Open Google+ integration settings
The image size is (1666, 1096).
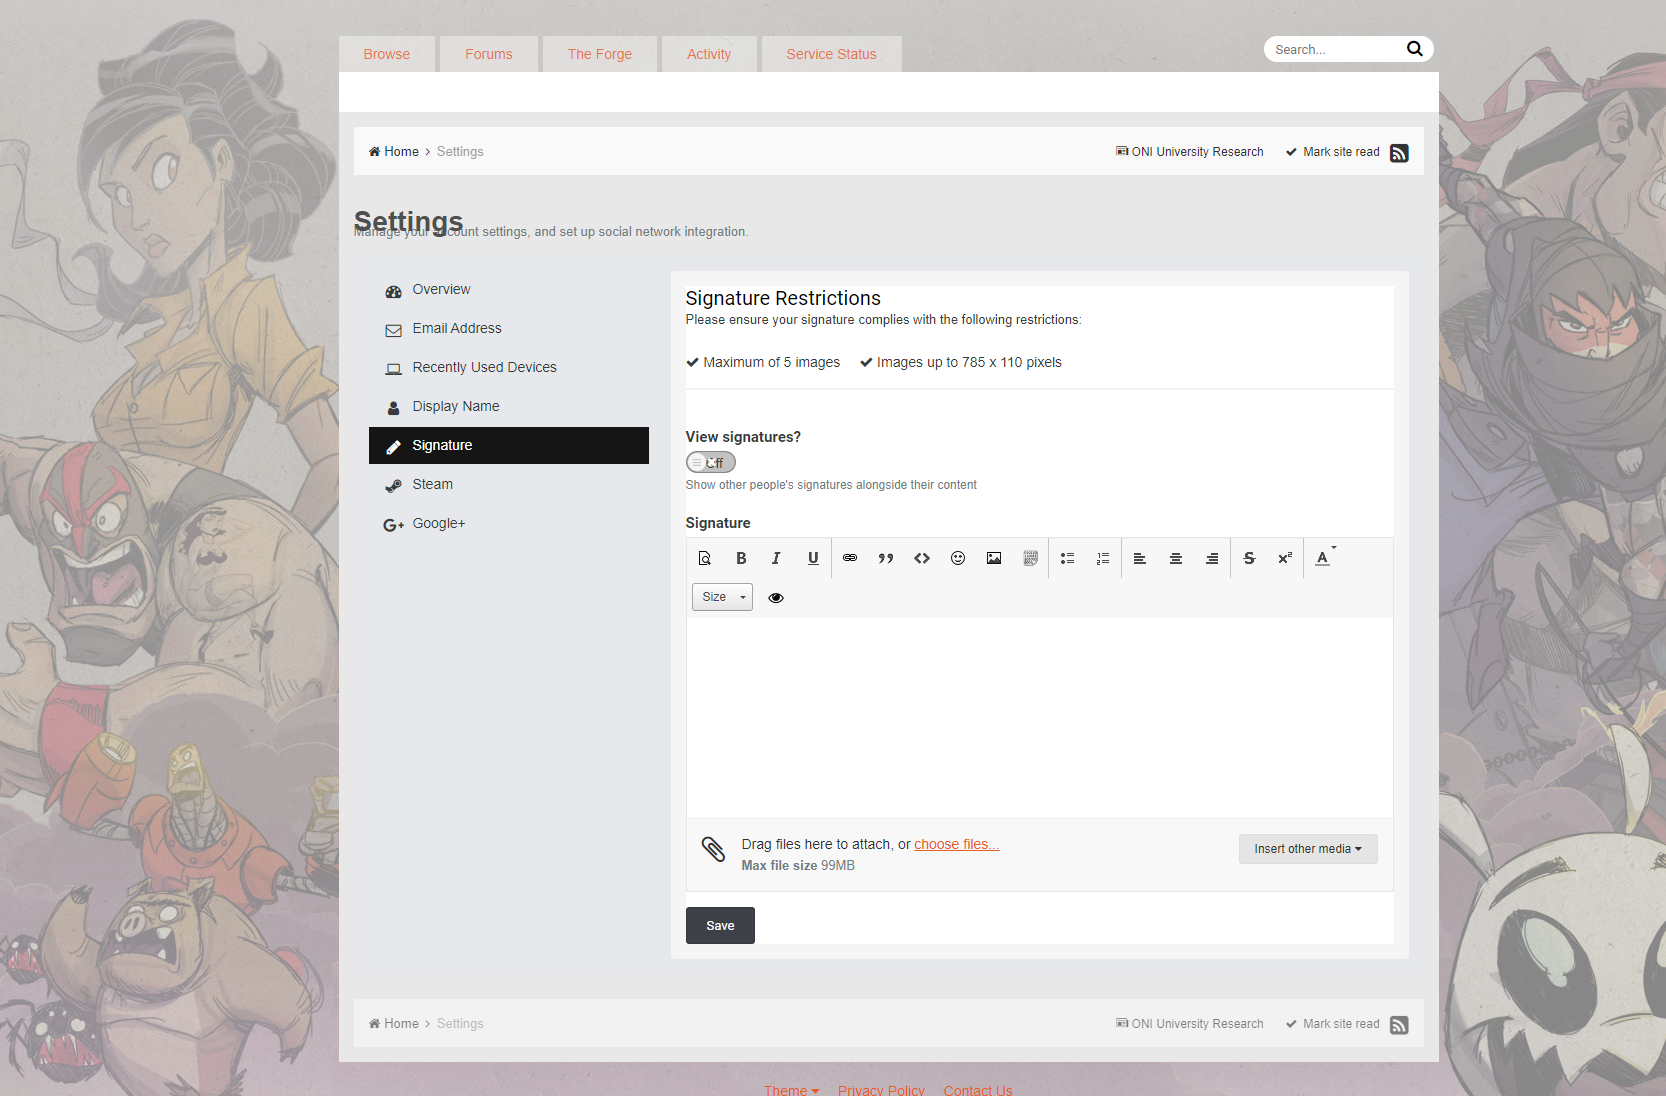click(x=509, y=524)
